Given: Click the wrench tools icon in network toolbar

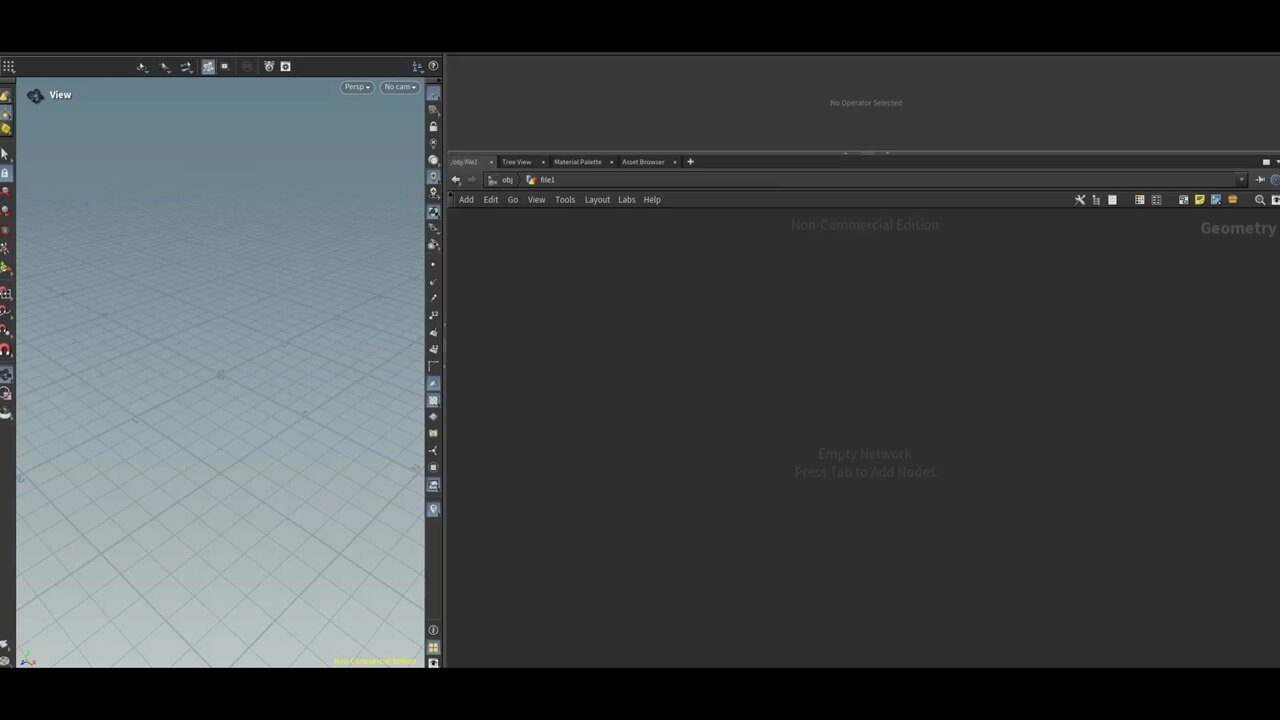Looking at the screenshot, I should pyautogui.click(x=1080, y=200).
